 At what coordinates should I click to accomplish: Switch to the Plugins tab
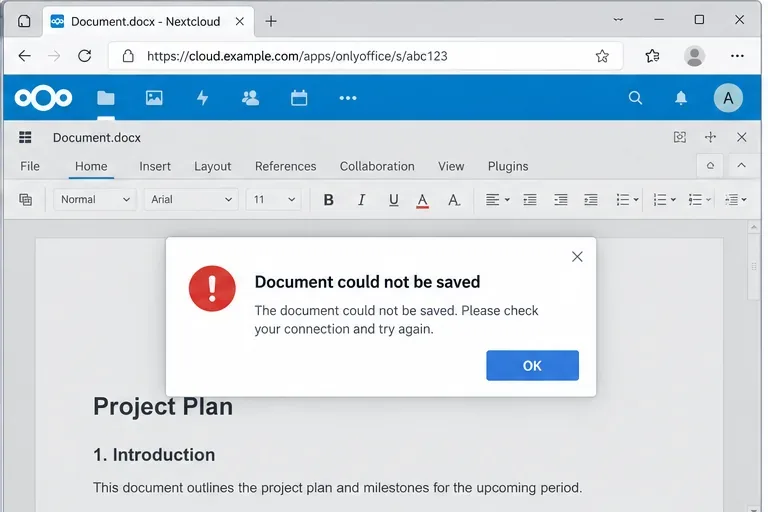coord(508,166)
